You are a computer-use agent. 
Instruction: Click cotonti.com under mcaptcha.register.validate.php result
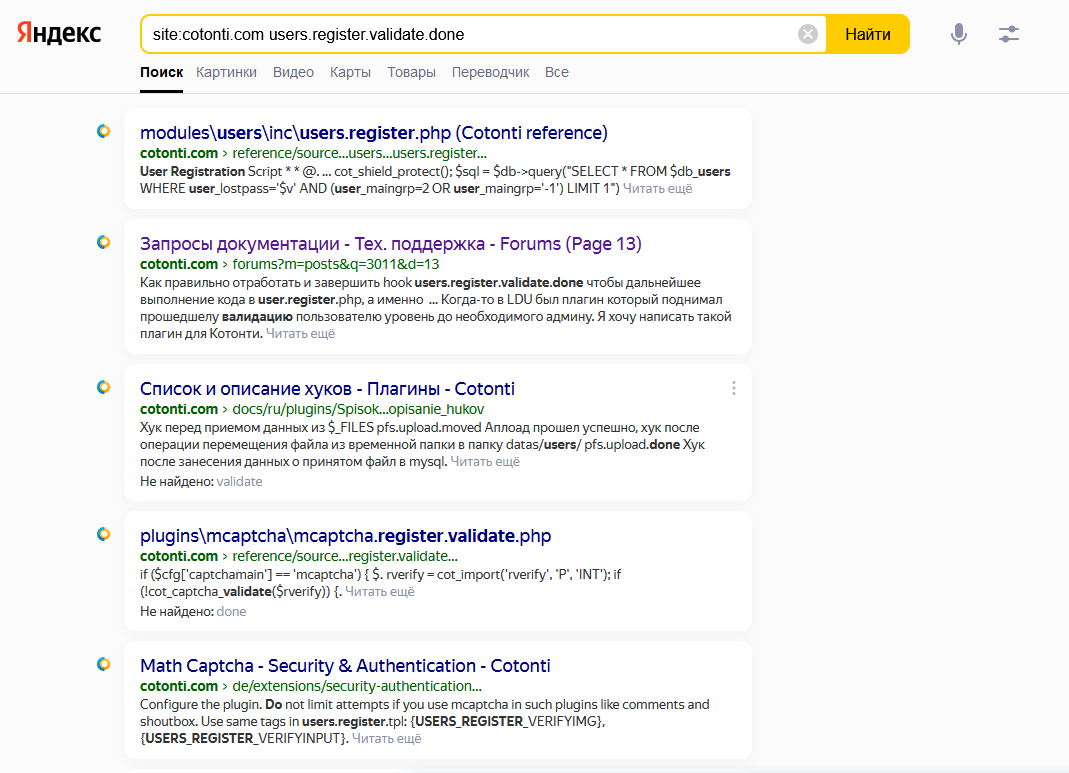click(x=179, y=556)
